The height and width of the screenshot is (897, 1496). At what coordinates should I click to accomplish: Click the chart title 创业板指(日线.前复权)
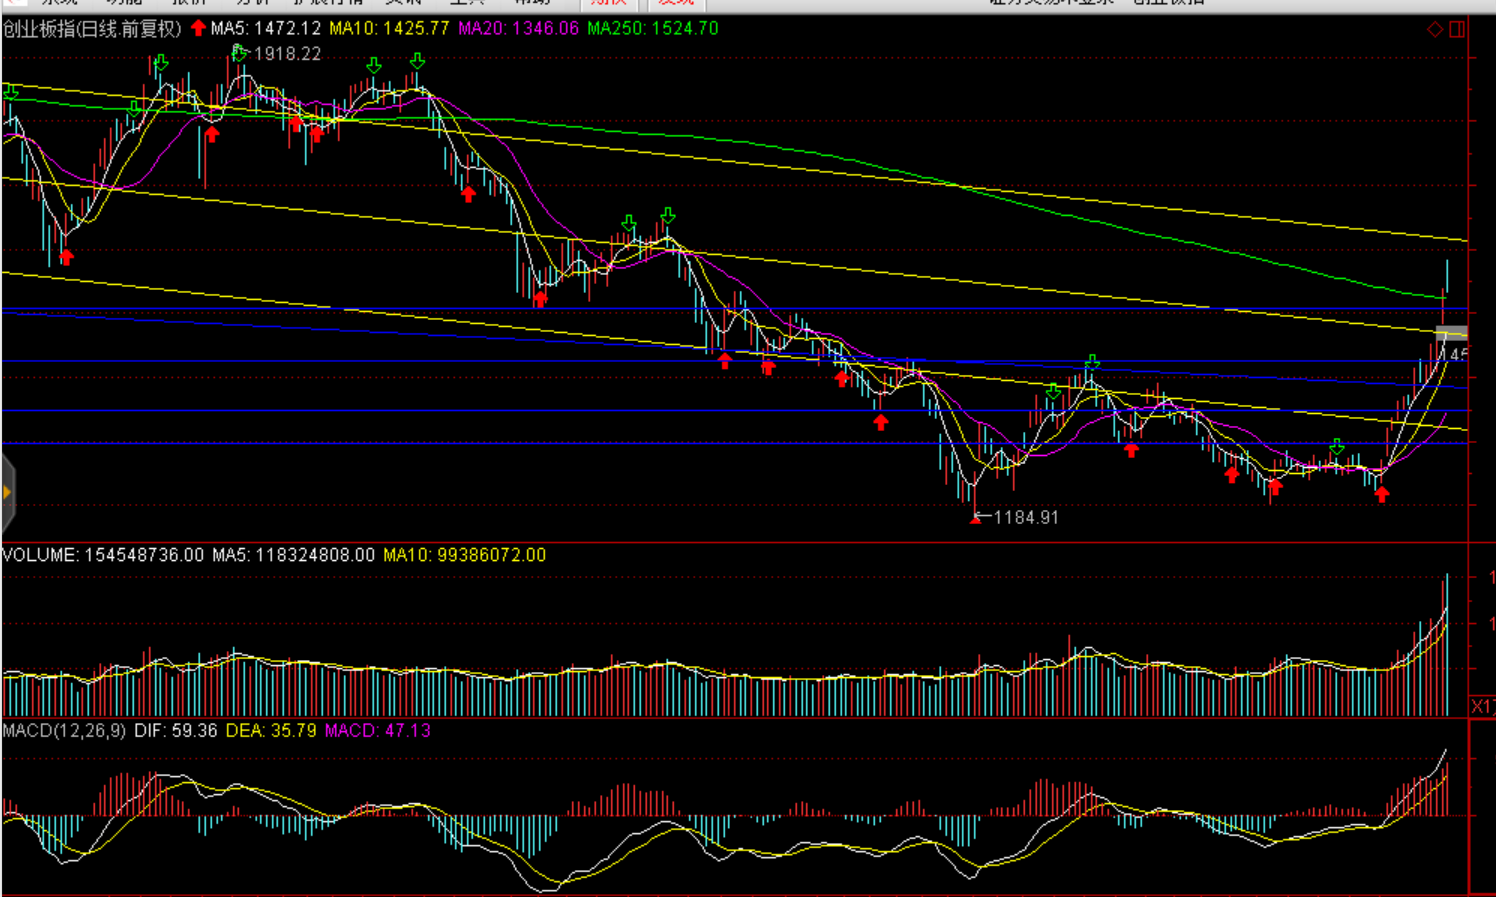[x=92, y=29]
